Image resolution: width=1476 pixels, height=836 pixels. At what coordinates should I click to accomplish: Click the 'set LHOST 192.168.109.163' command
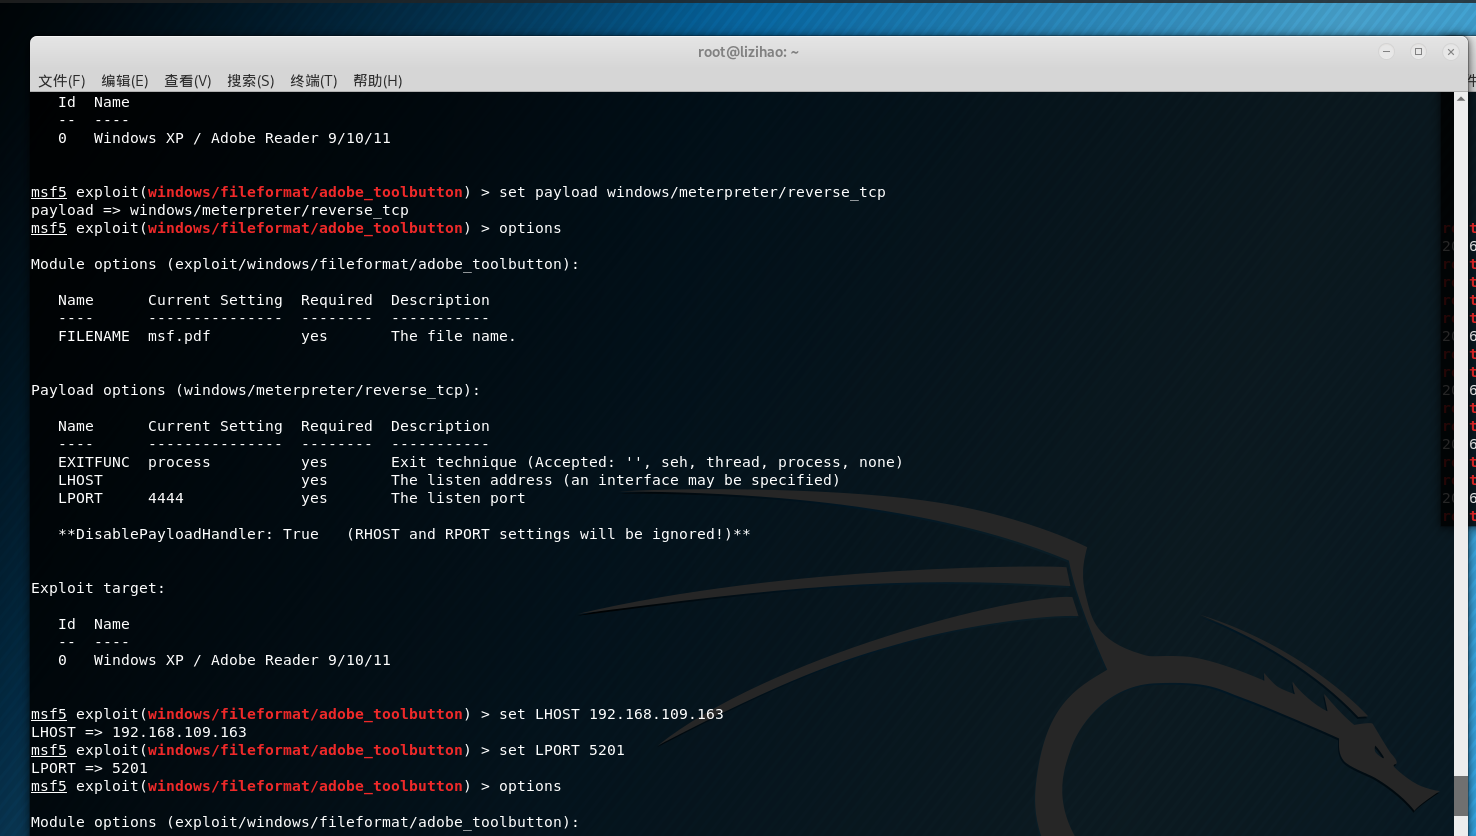click(611, 714)
